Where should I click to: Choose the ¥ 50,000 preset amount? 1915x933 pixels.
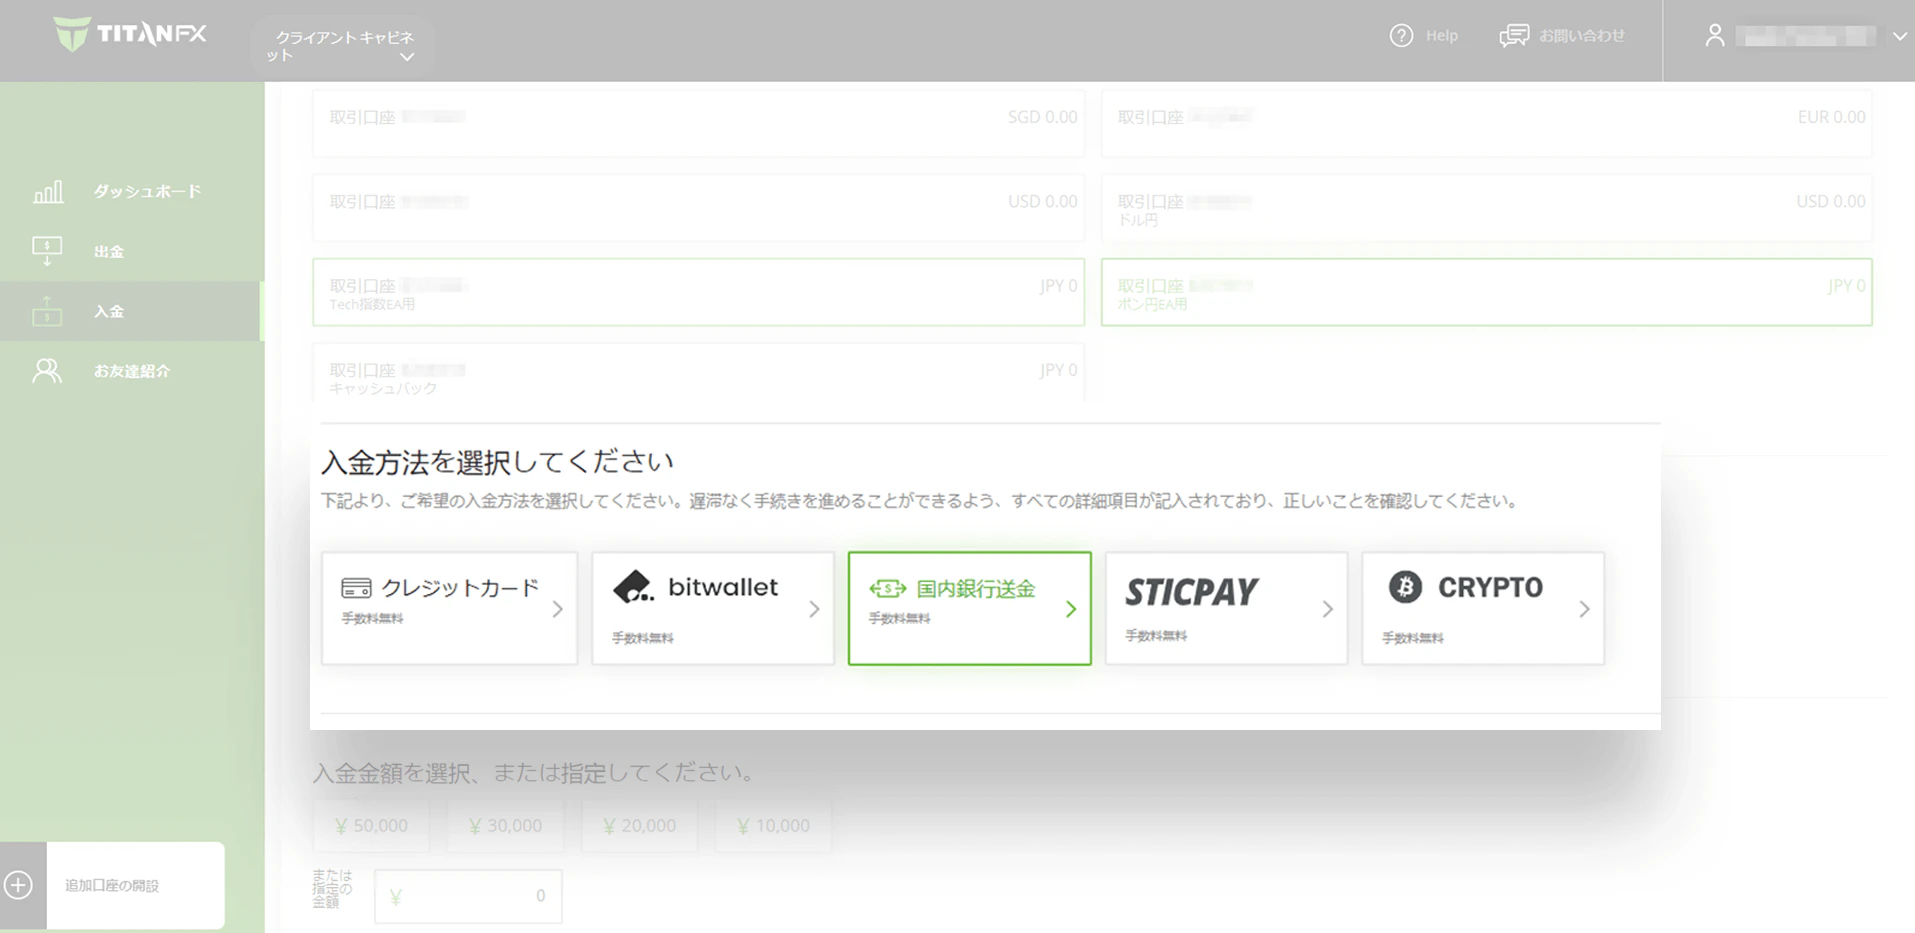tap(371, 826)
